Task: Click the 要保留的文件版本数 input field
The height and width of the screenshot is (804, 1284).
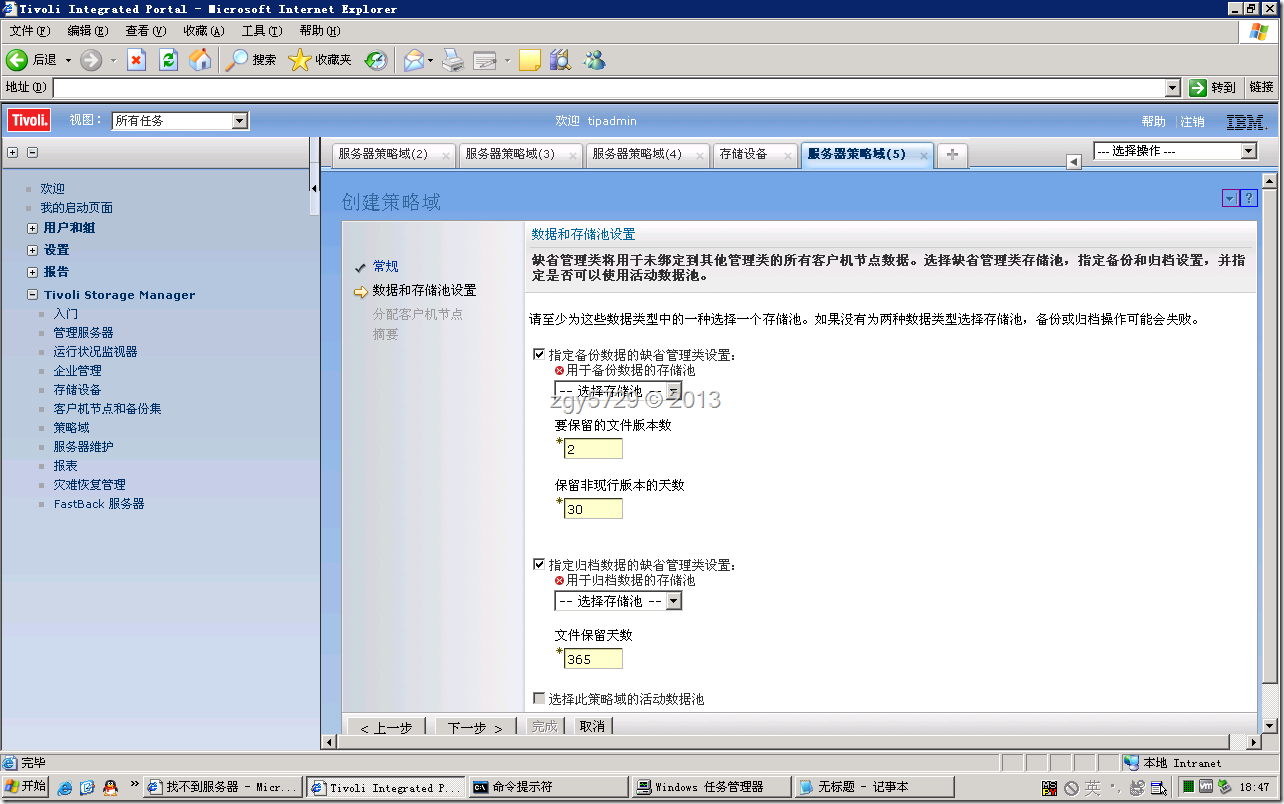Action: [593, 449]
